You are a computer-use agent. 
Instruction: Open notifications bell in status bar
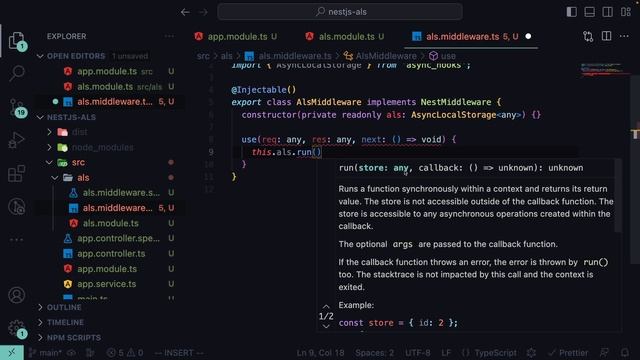pyautogui.click(x=625, y=353)
